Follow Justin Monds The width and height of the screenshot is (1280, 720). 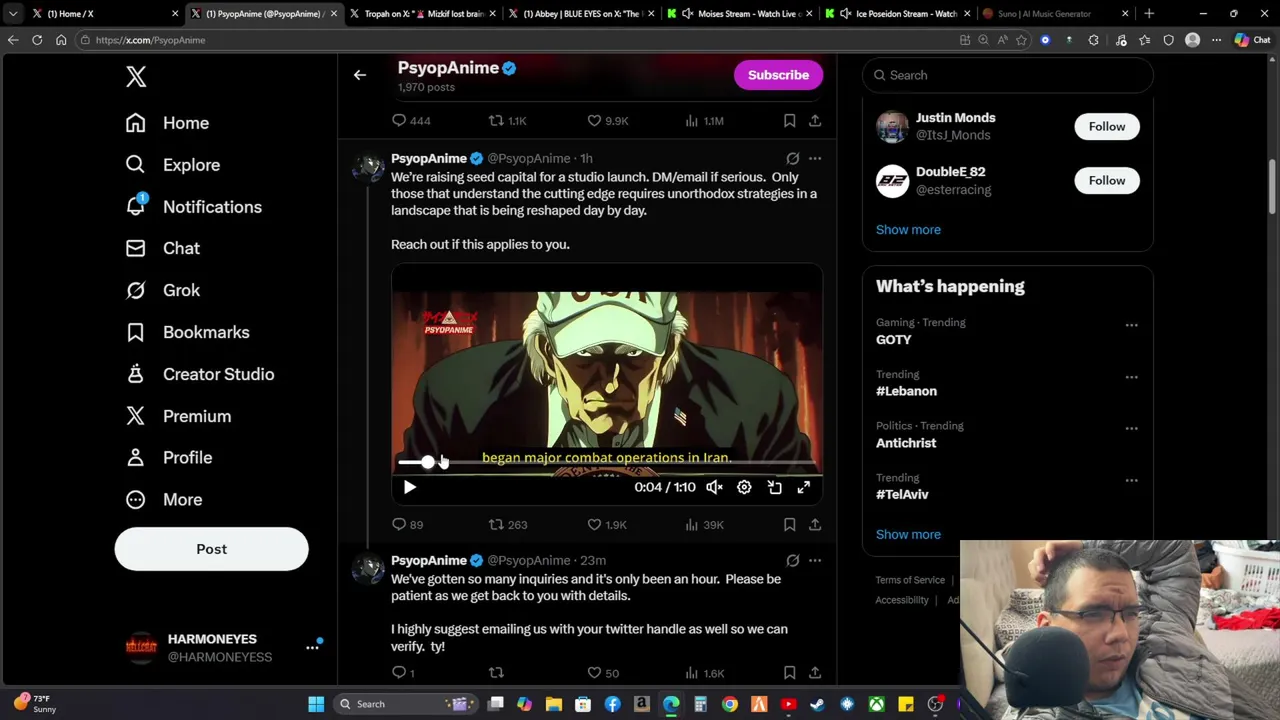1107,126
